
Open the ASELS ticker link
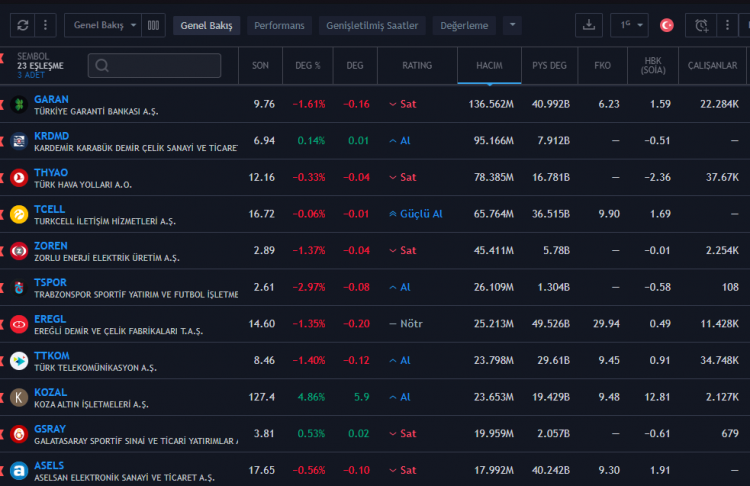tap(49, 466)
